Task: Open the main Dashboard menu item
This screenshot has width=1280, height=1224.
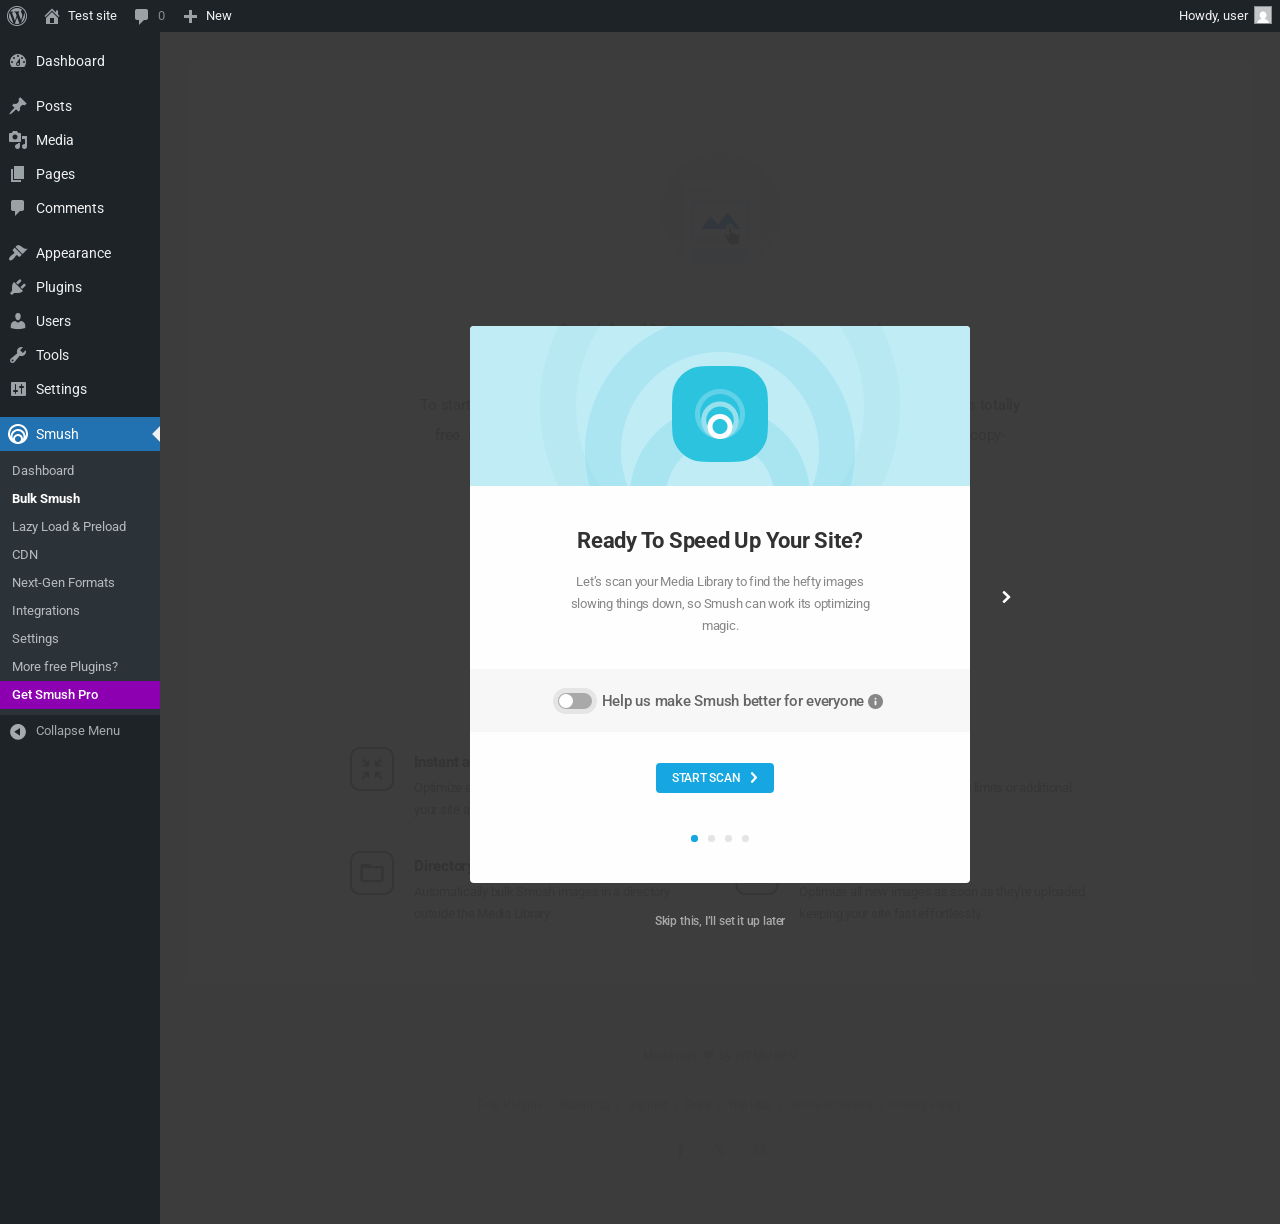Action: (80, 61)
